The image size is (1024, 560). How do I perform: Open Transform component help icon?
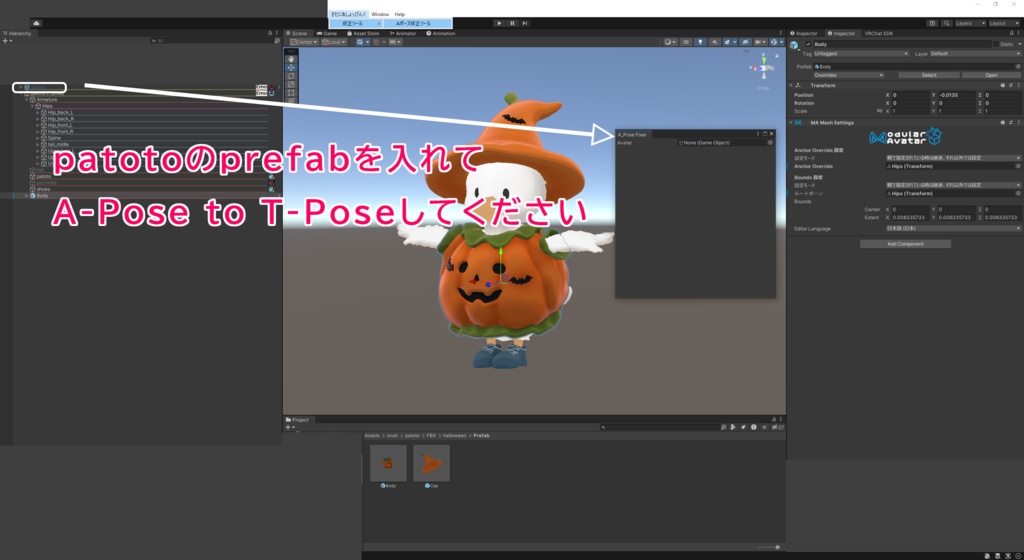click(1002, 86)
